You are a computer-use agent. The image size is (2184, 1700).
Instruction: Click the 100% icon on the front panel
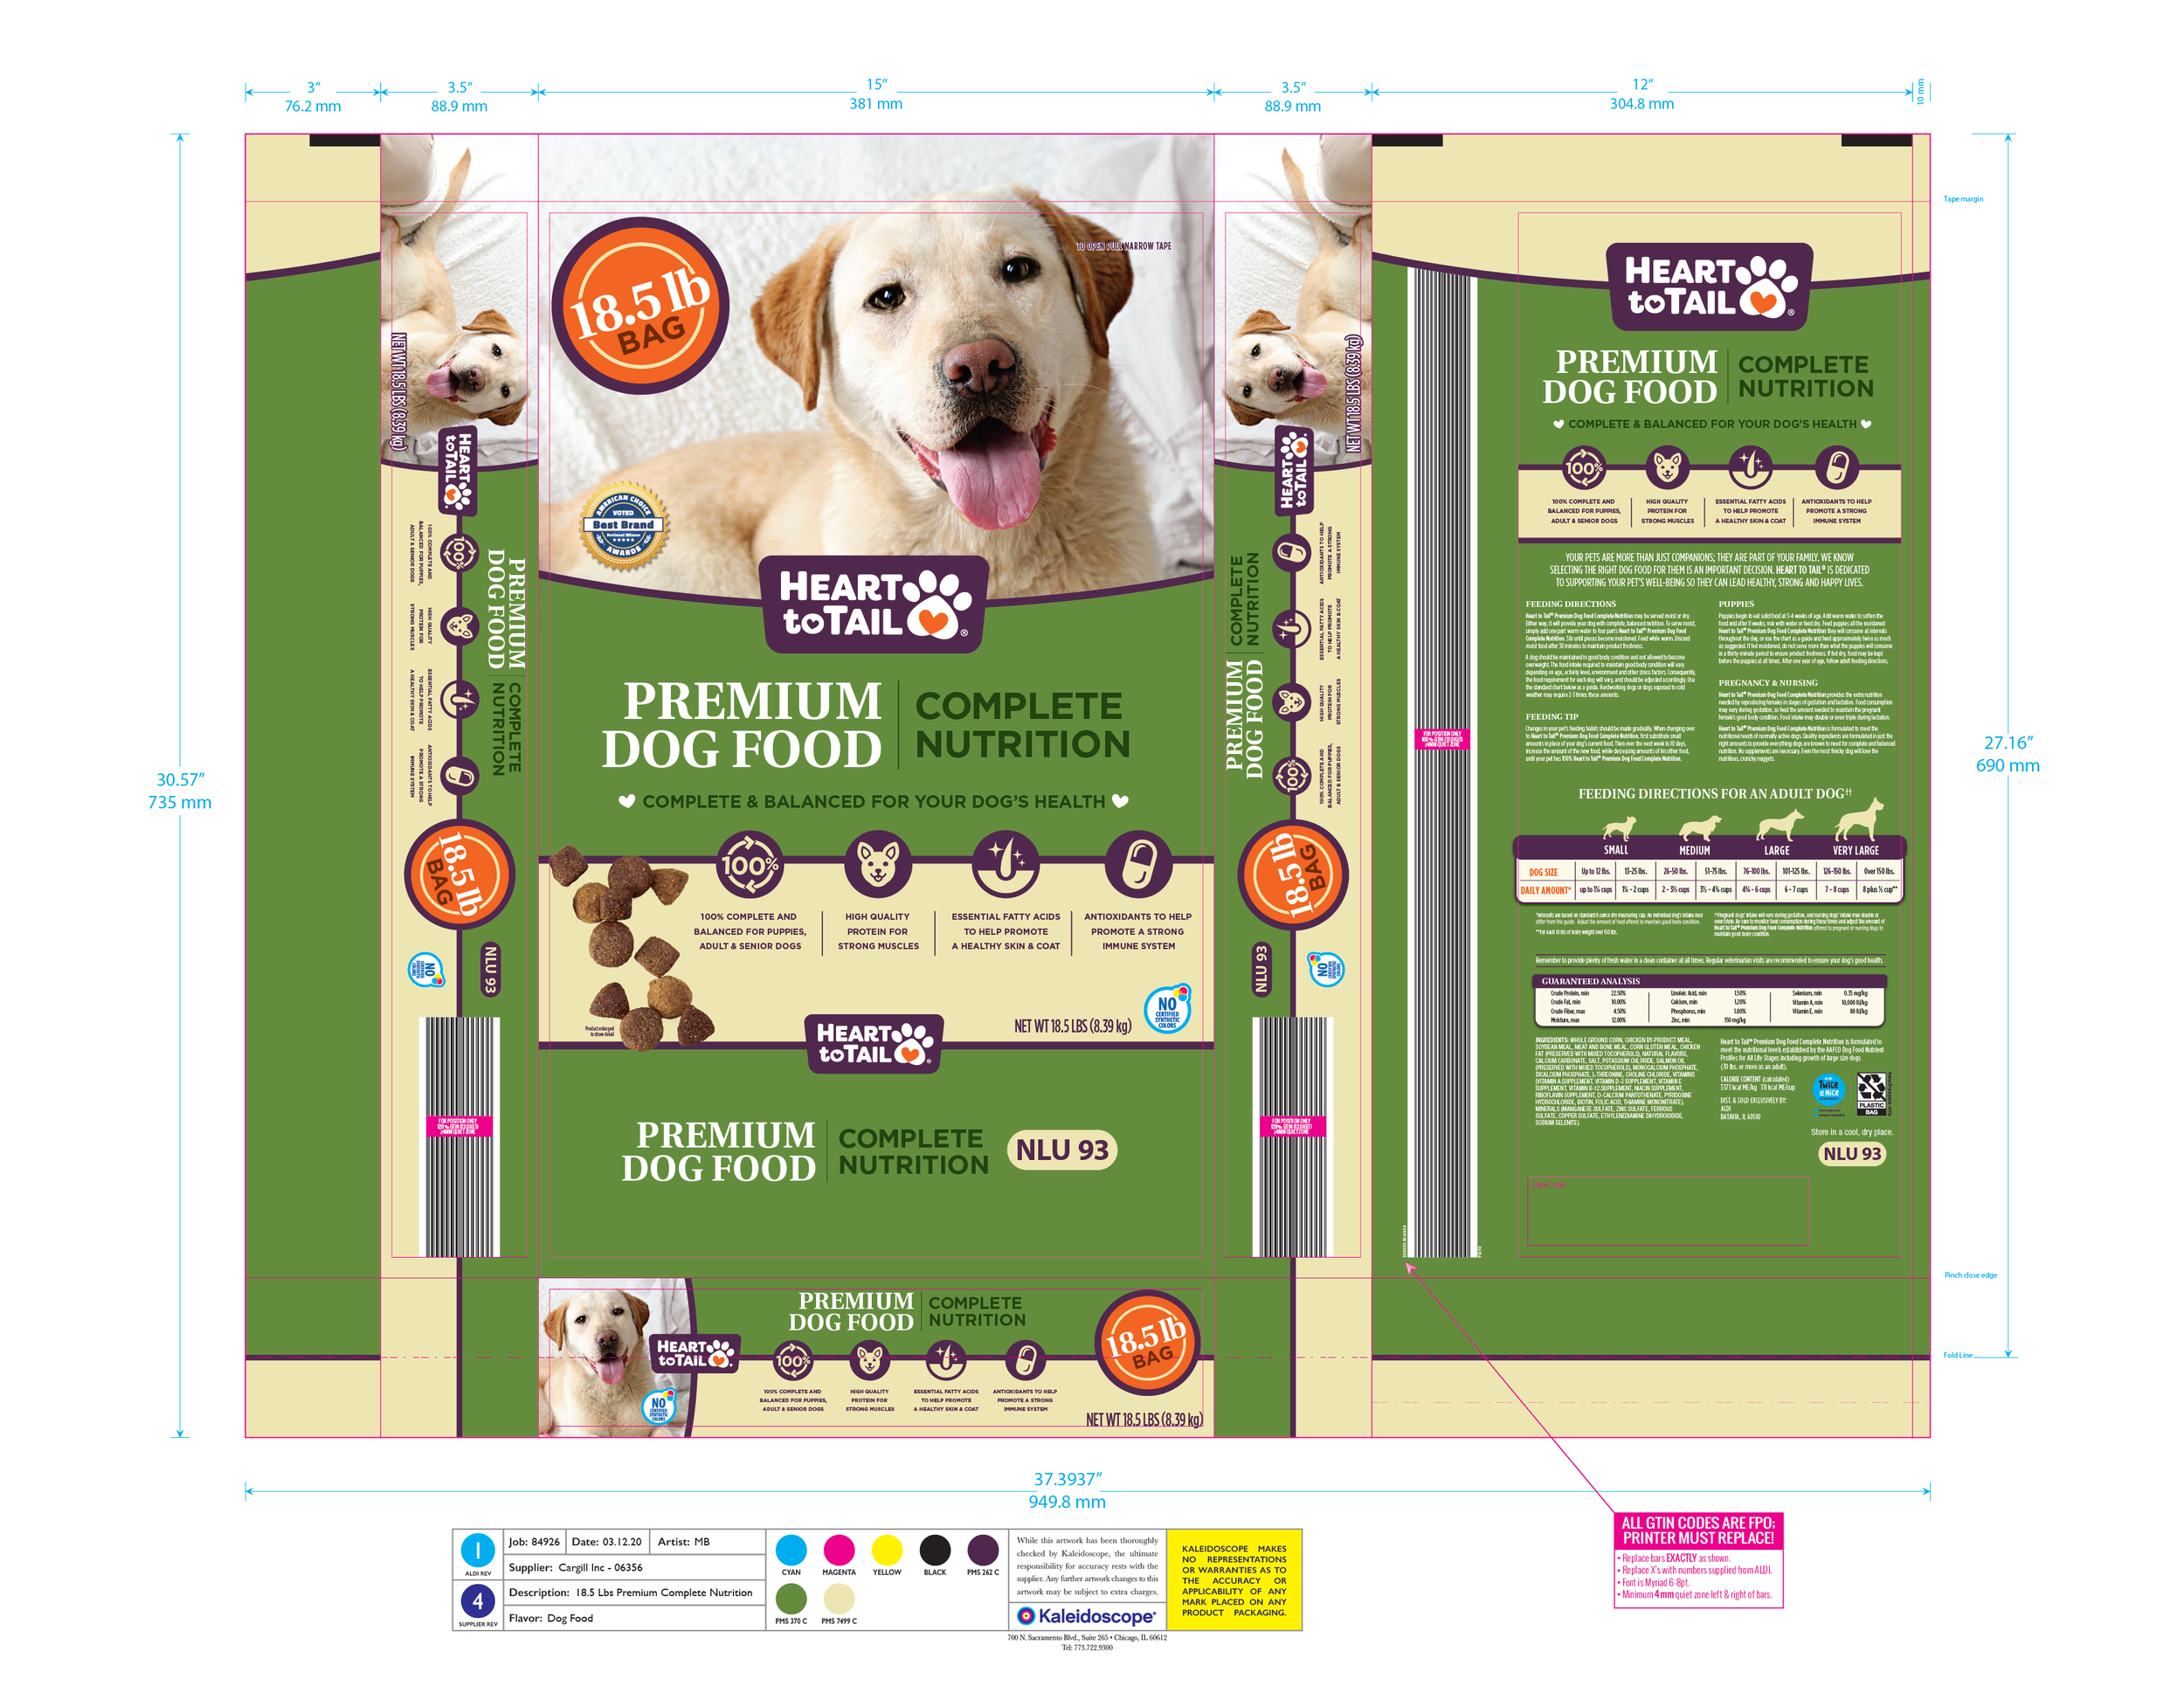pos(750,864)
